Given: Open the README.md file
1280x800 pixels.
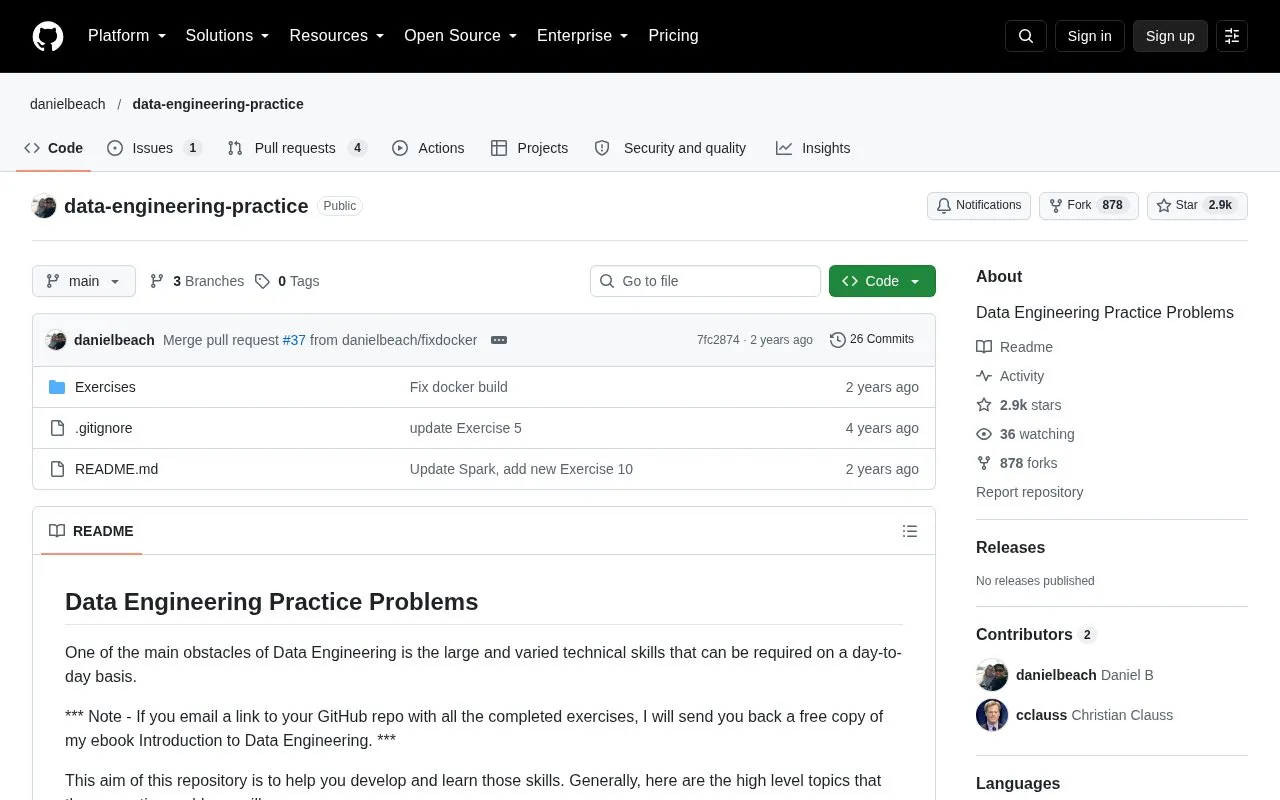Looking at the screenshot, I should [x=116, y=469].
